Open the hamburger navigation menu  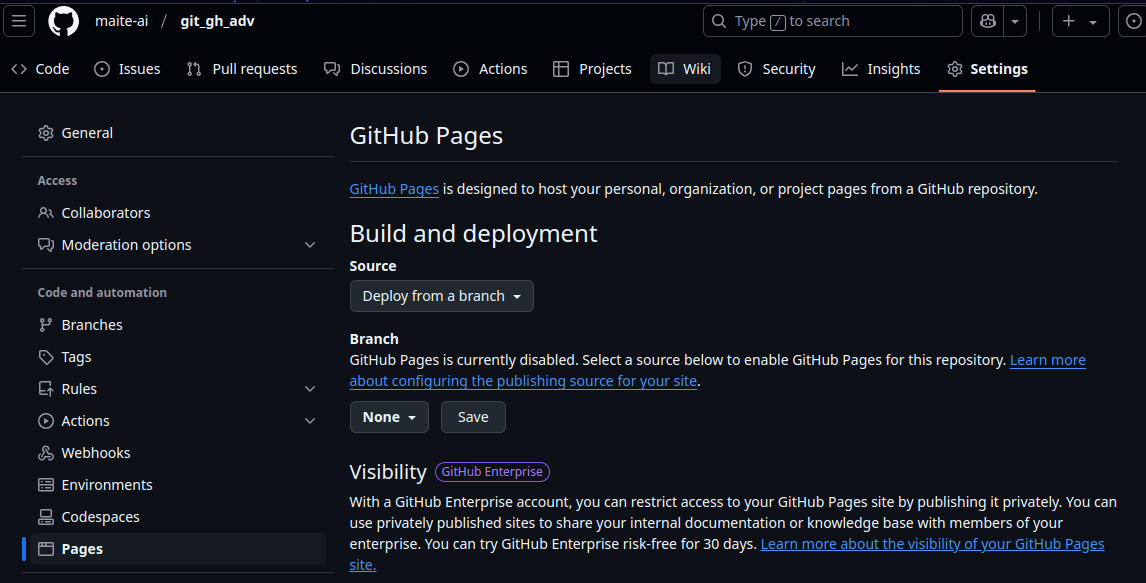19,21
